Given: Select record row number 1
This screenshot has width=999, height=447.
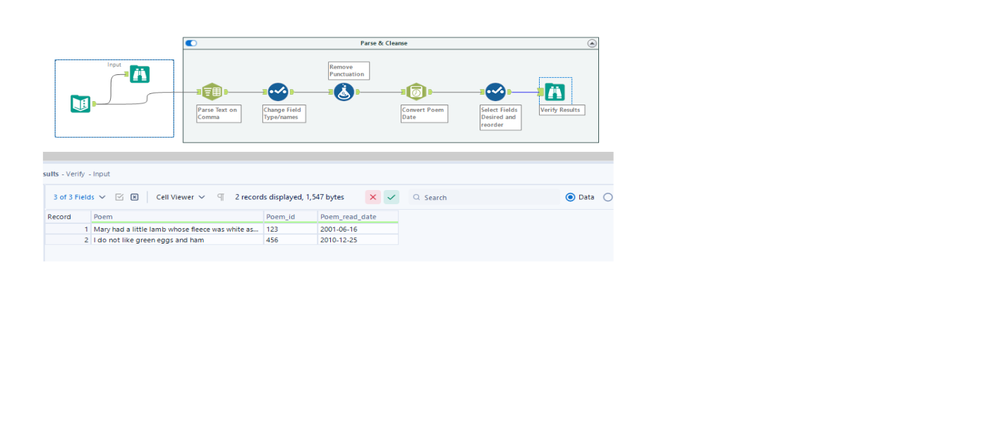Looking at the screenshot, I should pos(68,229).
